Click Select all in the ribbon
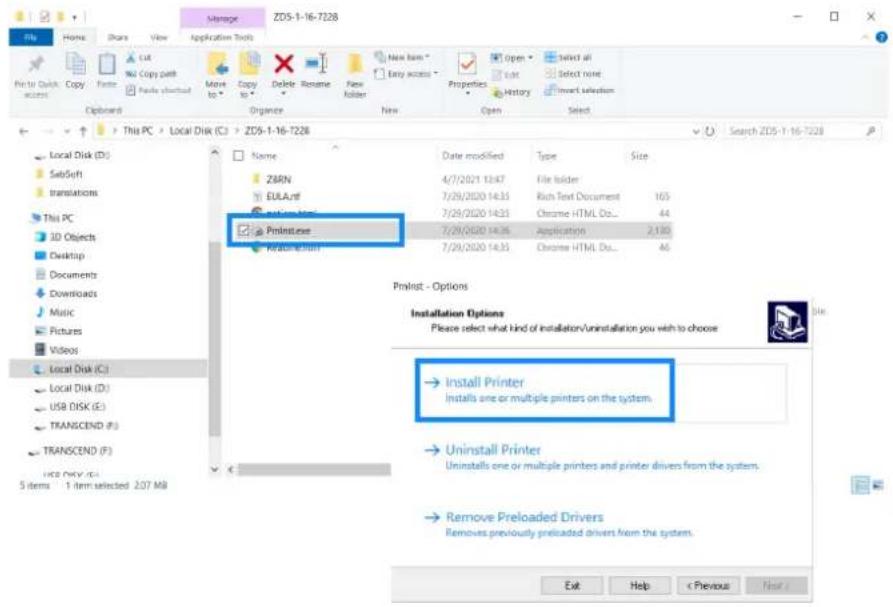 click(568, 58)
